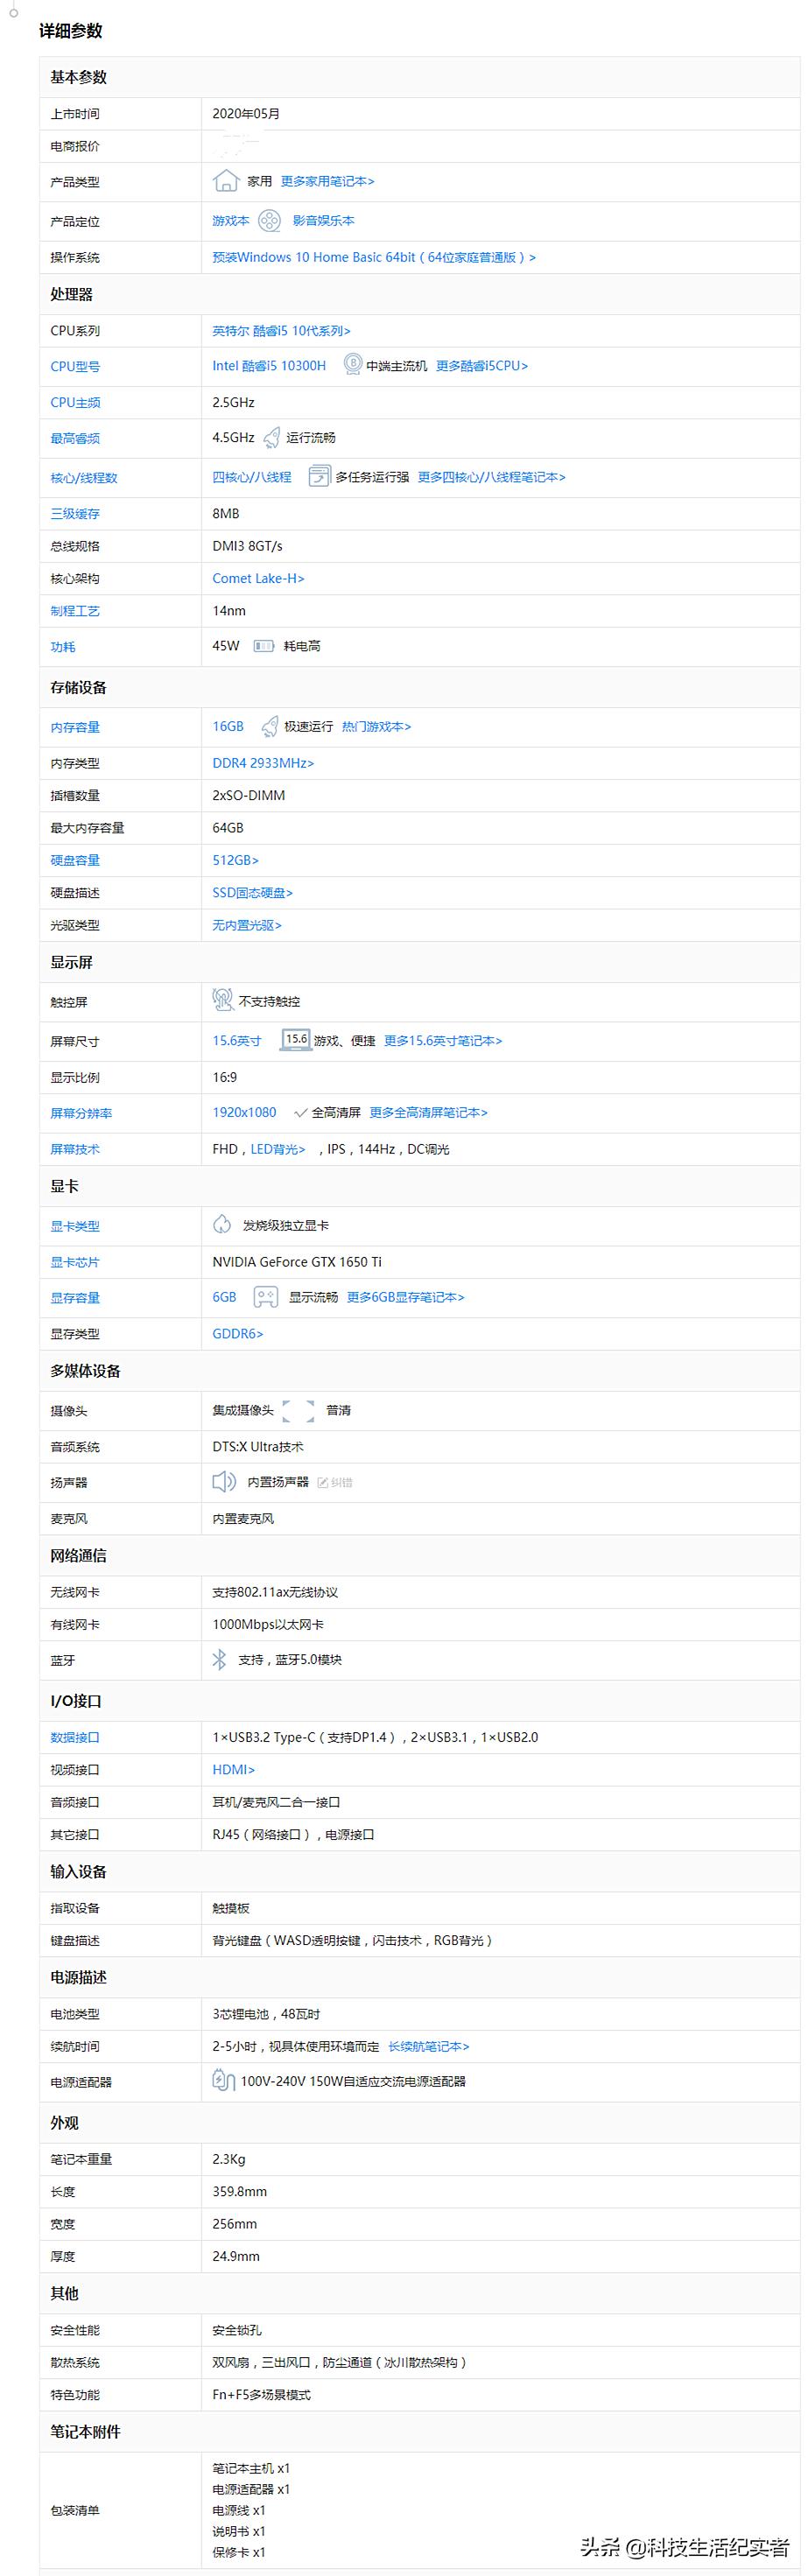Click the power adapter plug icon

[x=223, y=2081]
